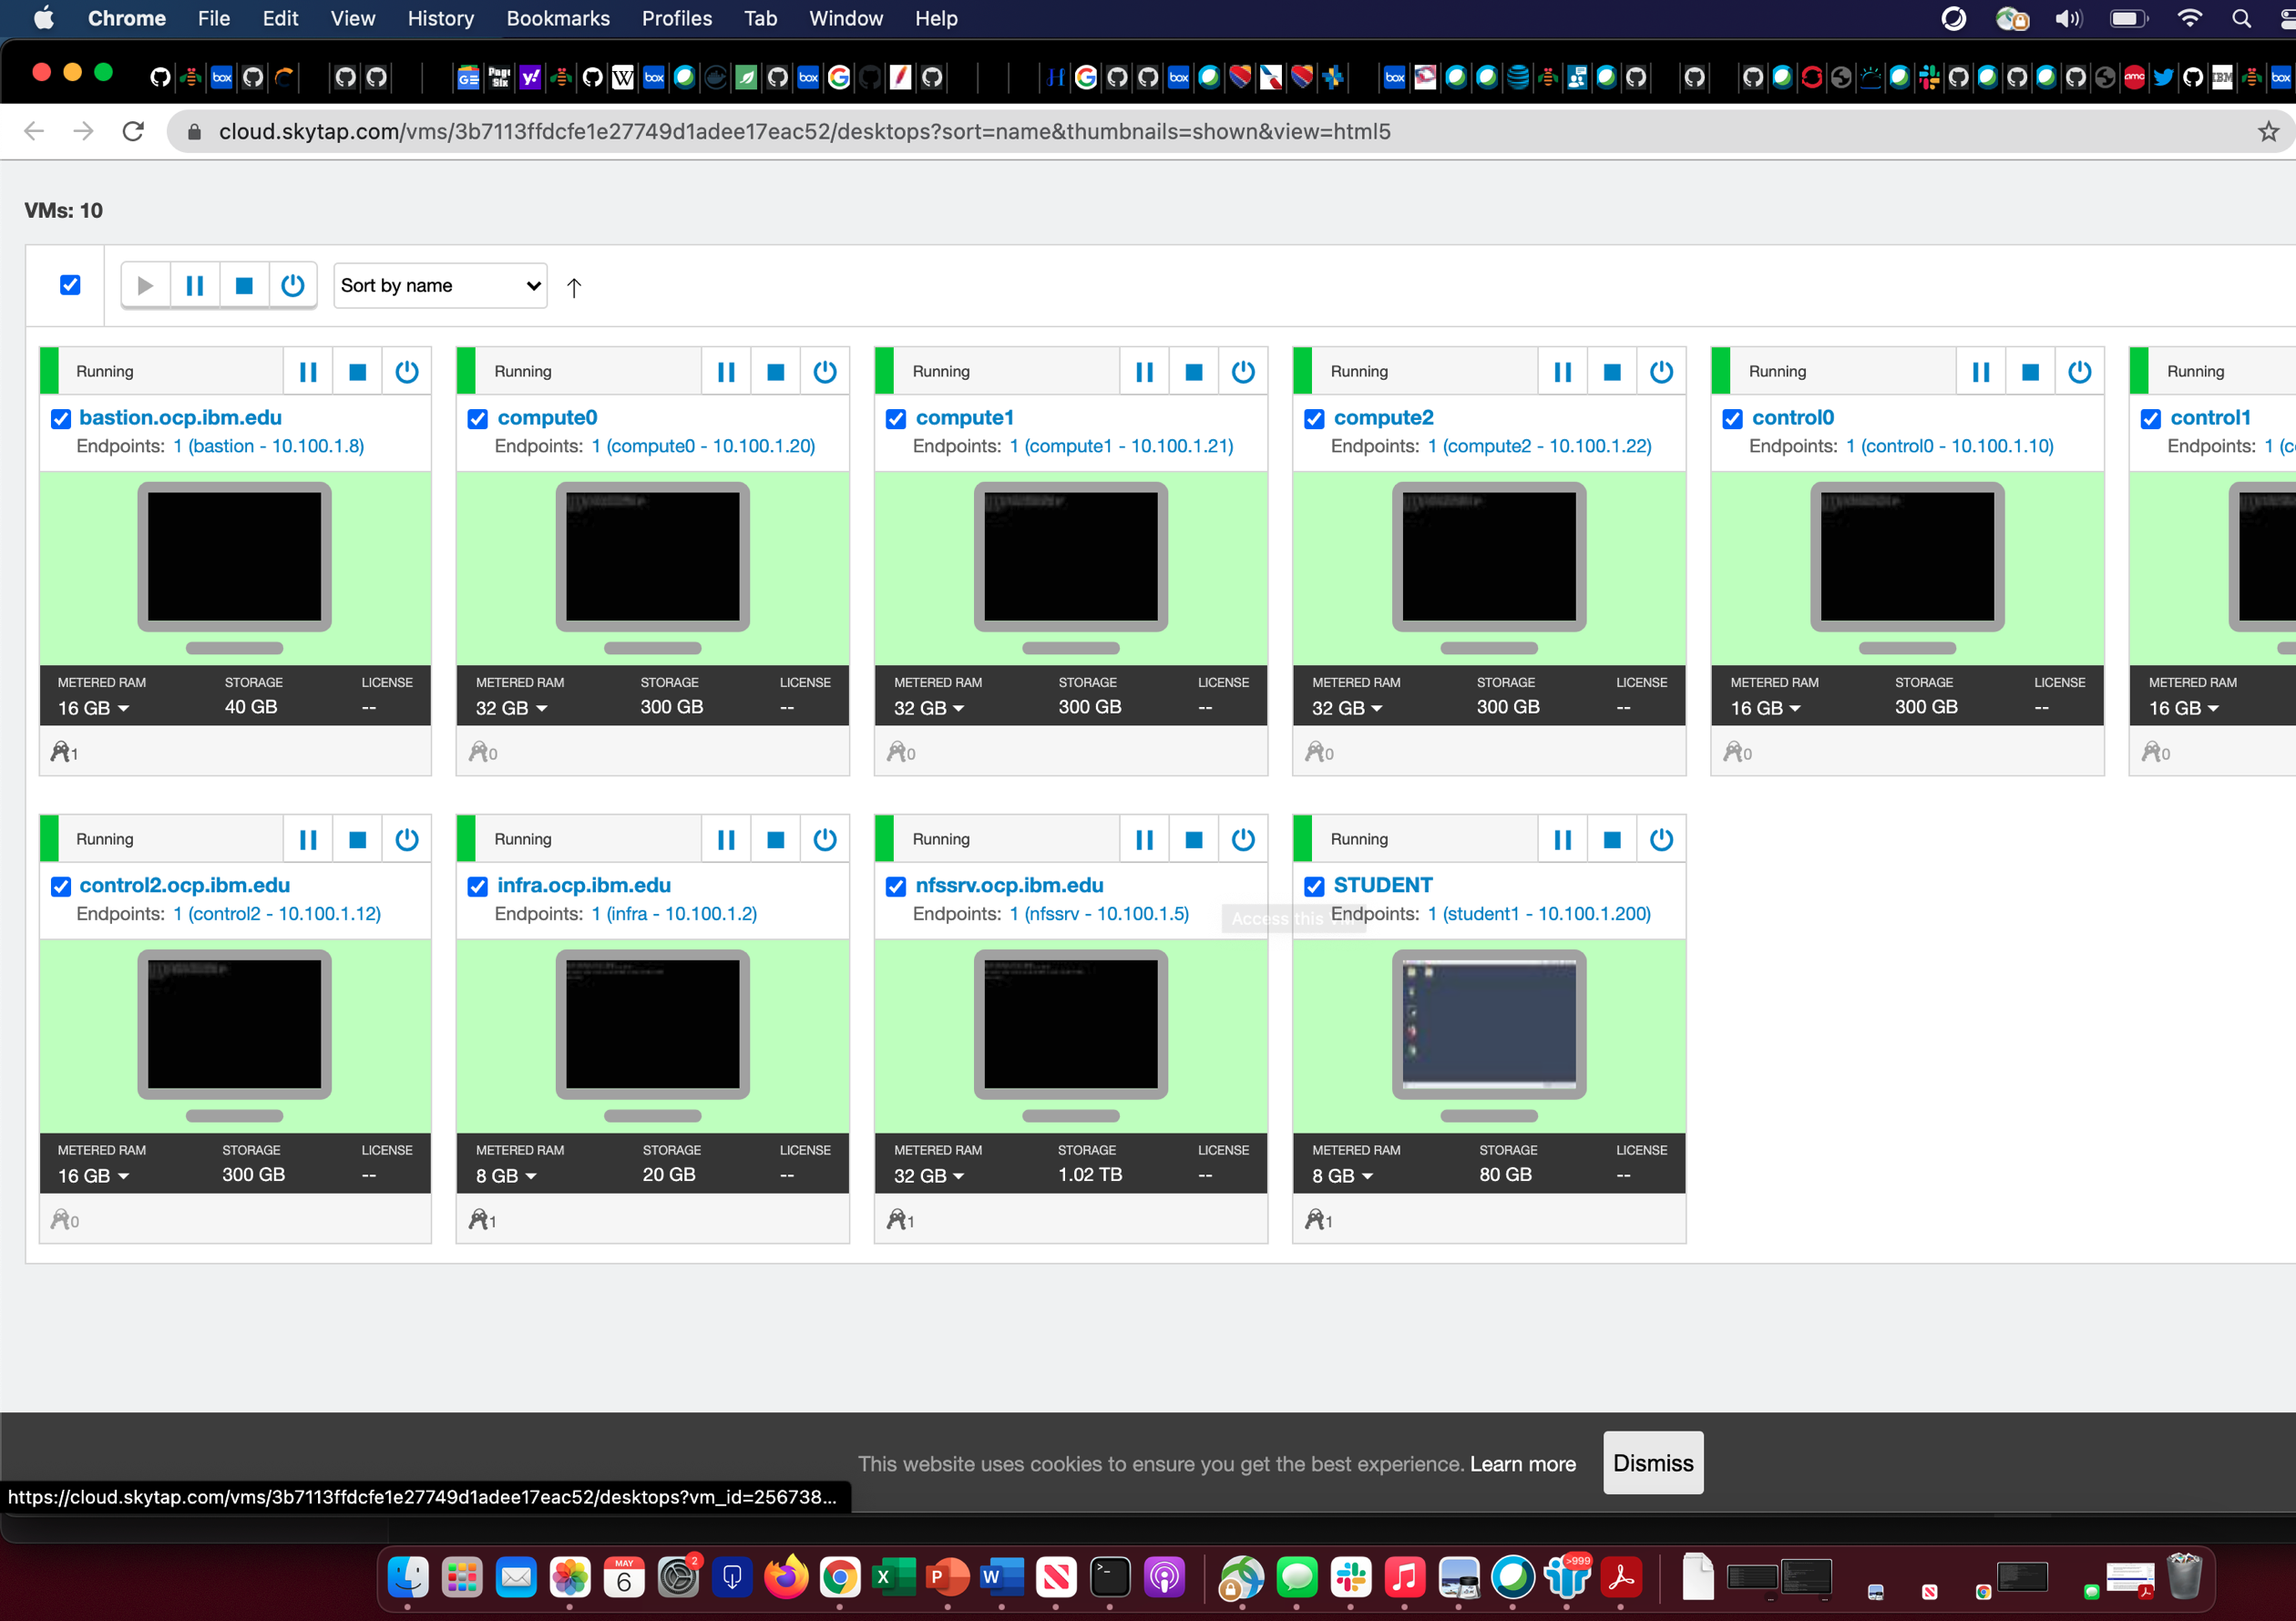Image resolution: width=2296 pixels, height=1621 pixels.
Task: Reload the page
Action: (133, 132)
